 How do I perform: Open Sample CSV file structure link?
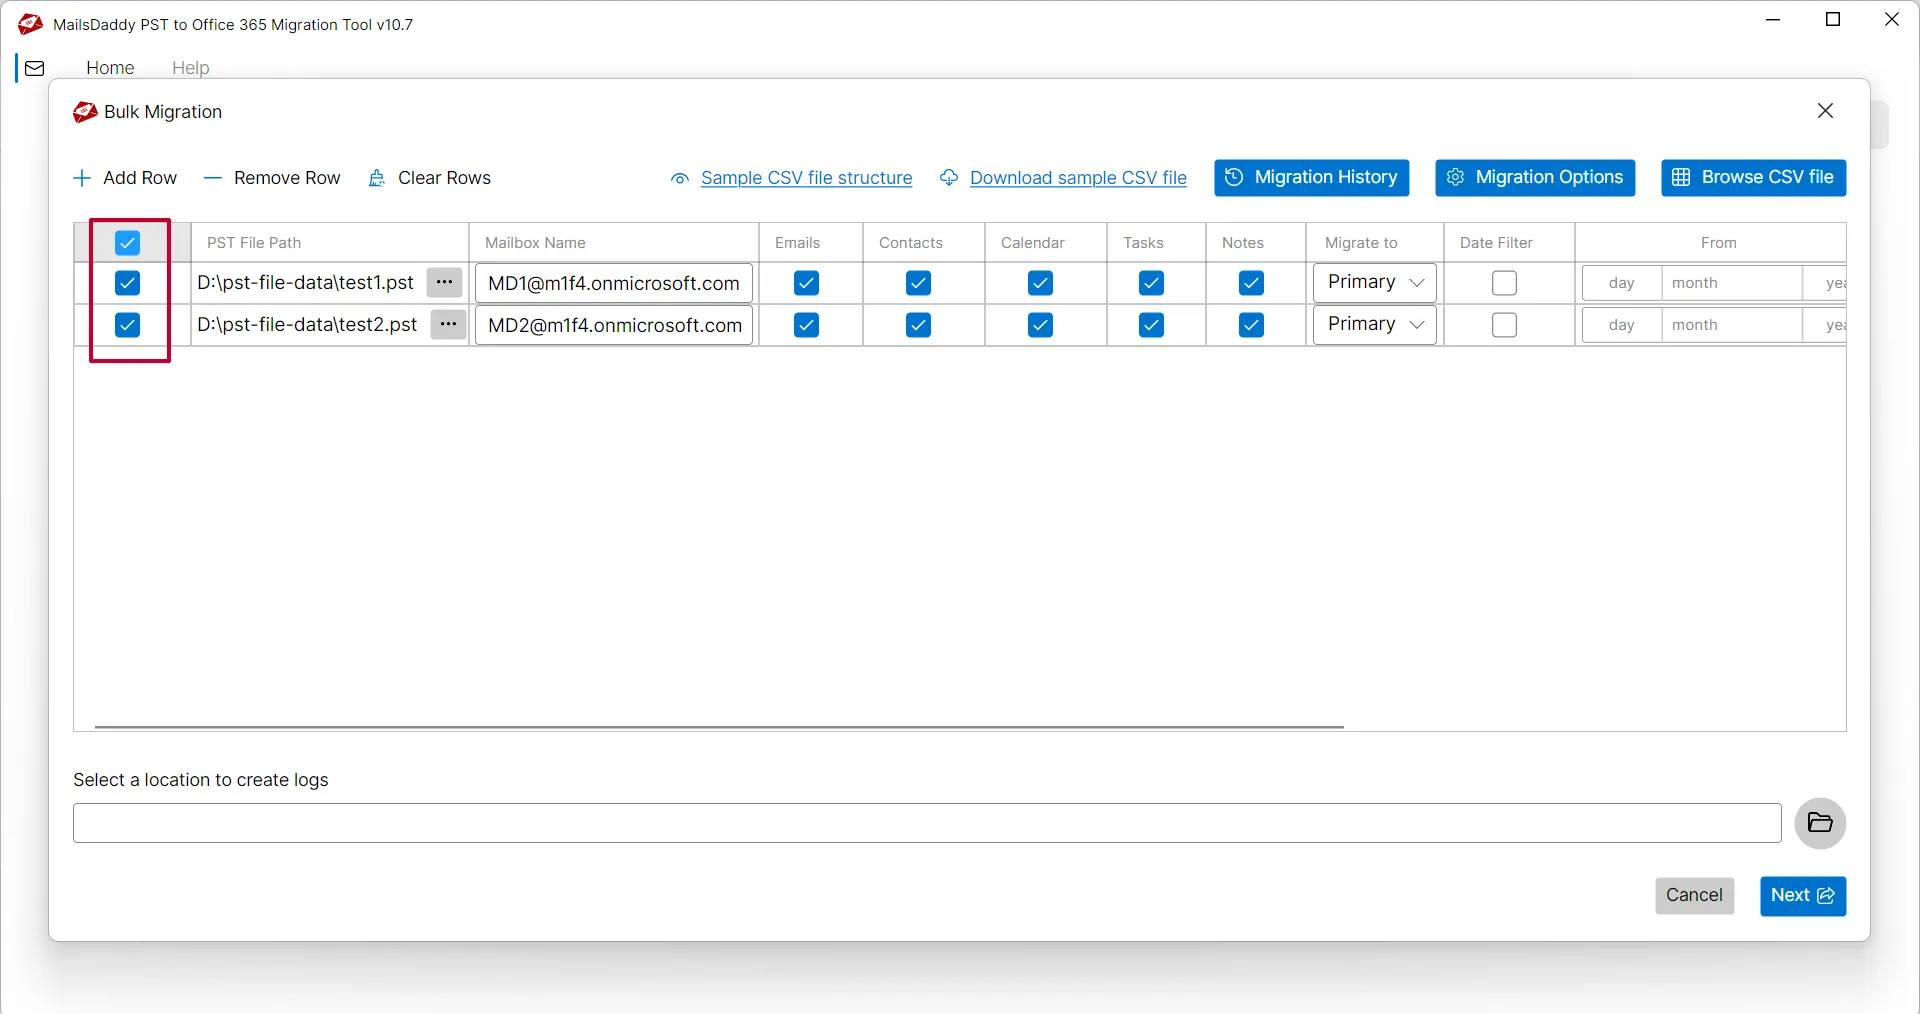click(806, 178)
